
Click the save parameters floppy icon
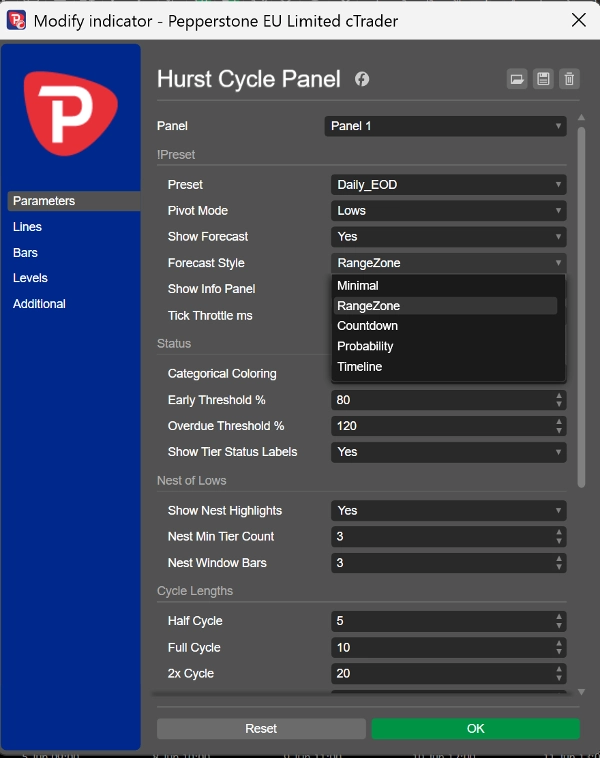pos(543,79)
